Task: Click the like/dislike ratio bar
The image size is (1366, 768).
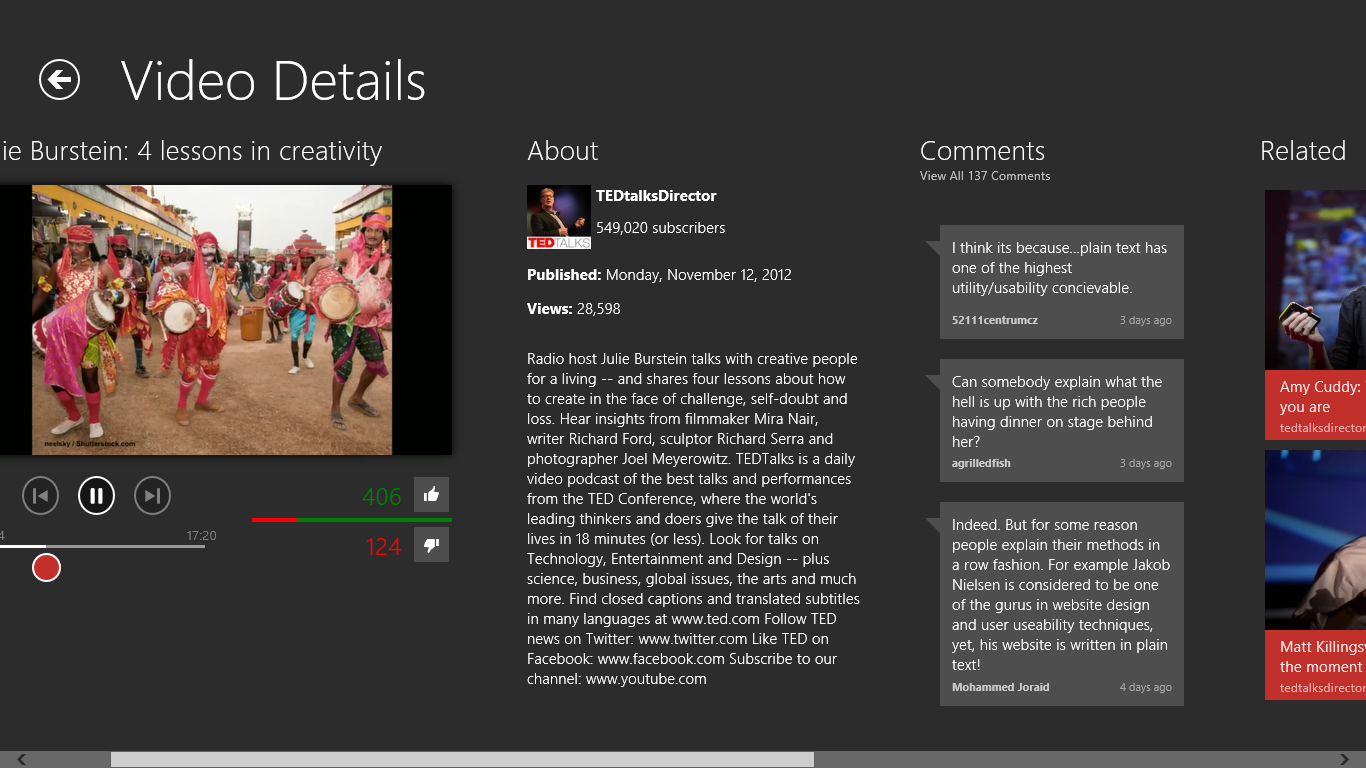Action: point(352,520)
